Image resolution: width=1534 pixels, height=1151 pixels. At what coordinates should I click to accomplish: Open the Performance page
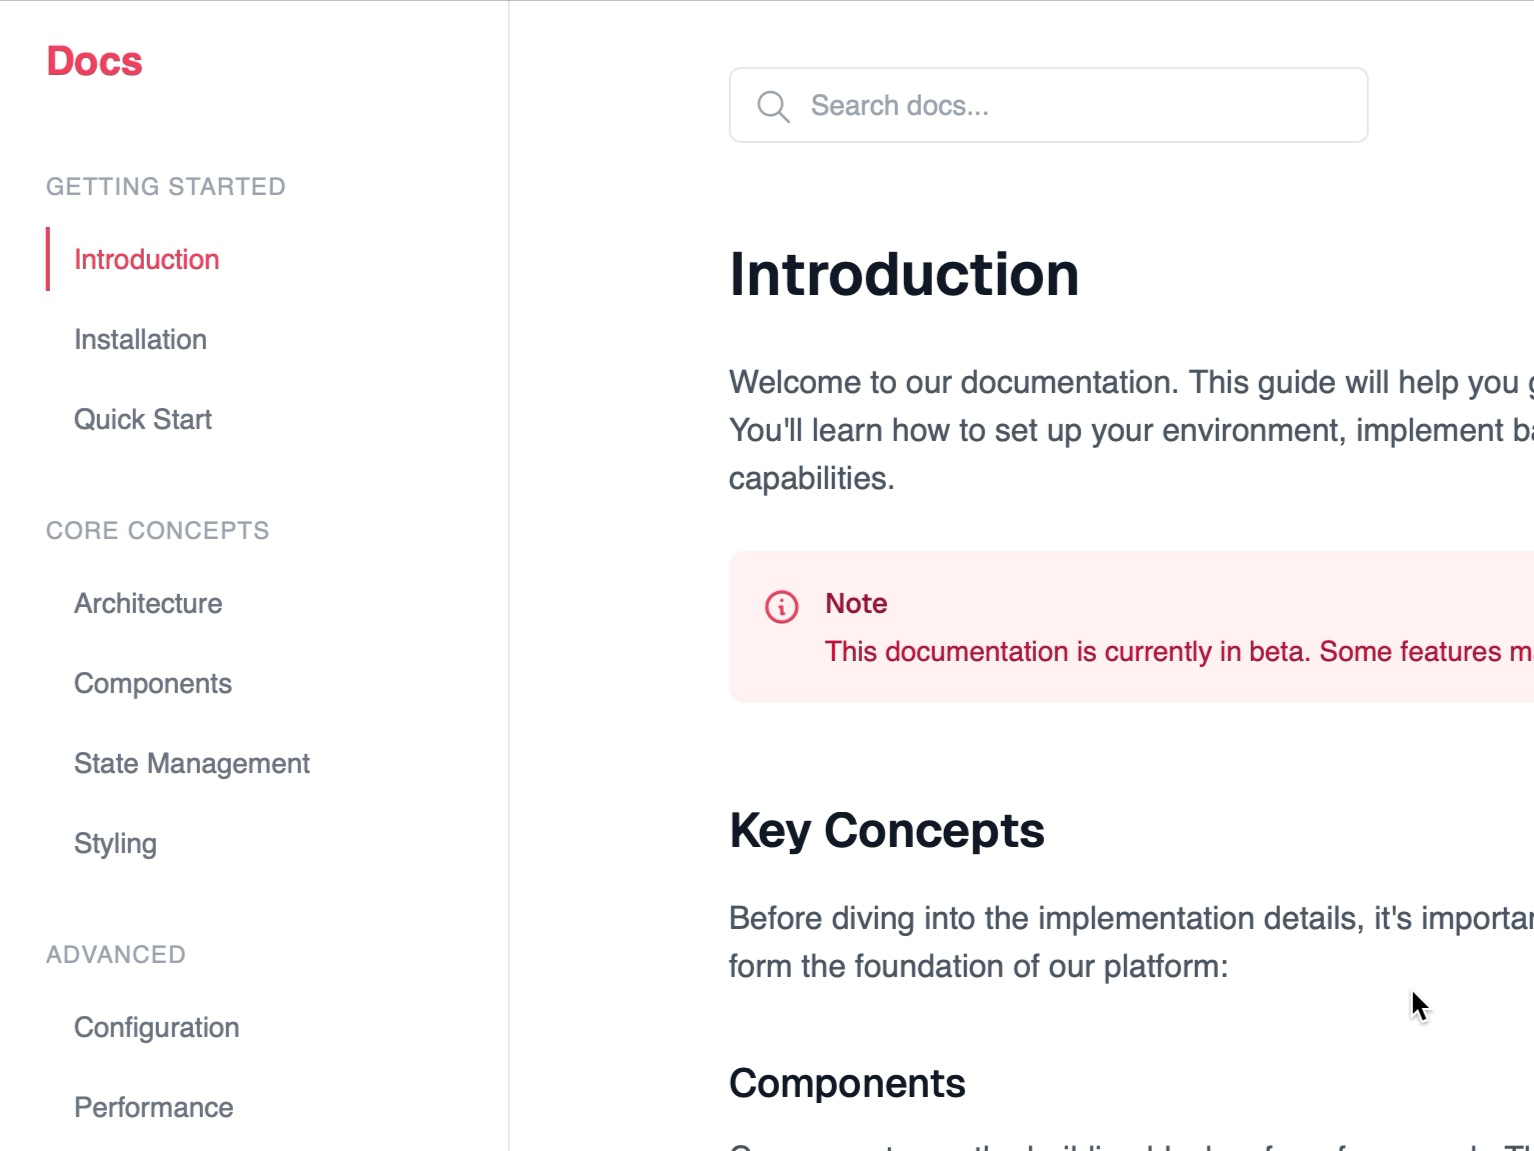tap(152, 1107)
